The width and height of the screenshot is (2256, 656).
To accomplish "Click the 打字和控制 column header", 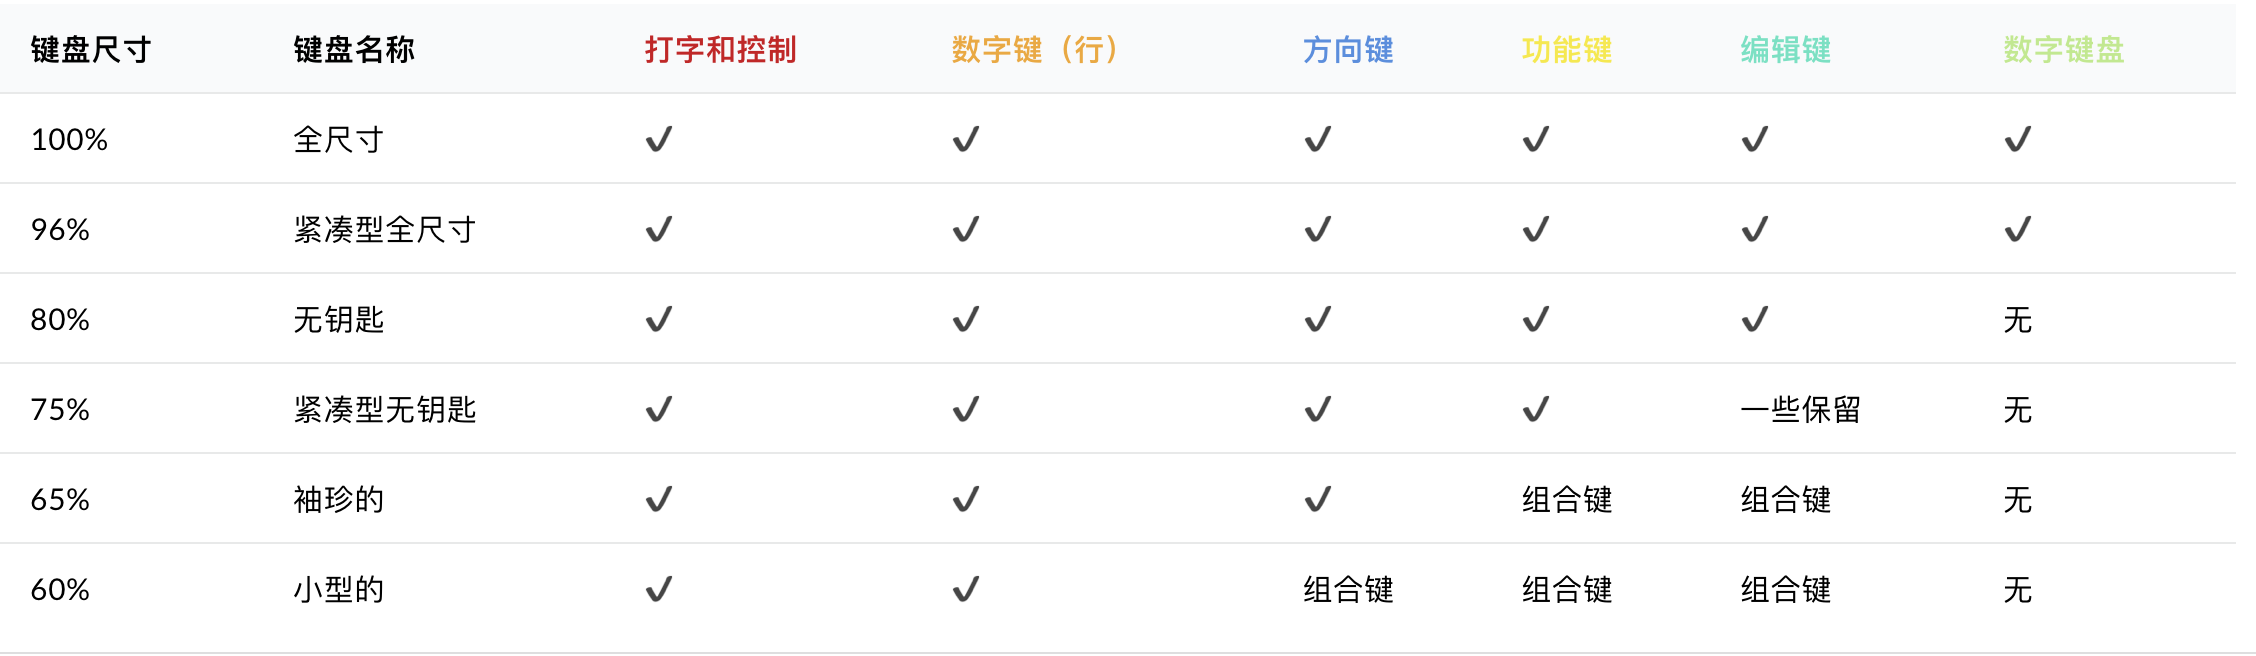I will [720, 49].
